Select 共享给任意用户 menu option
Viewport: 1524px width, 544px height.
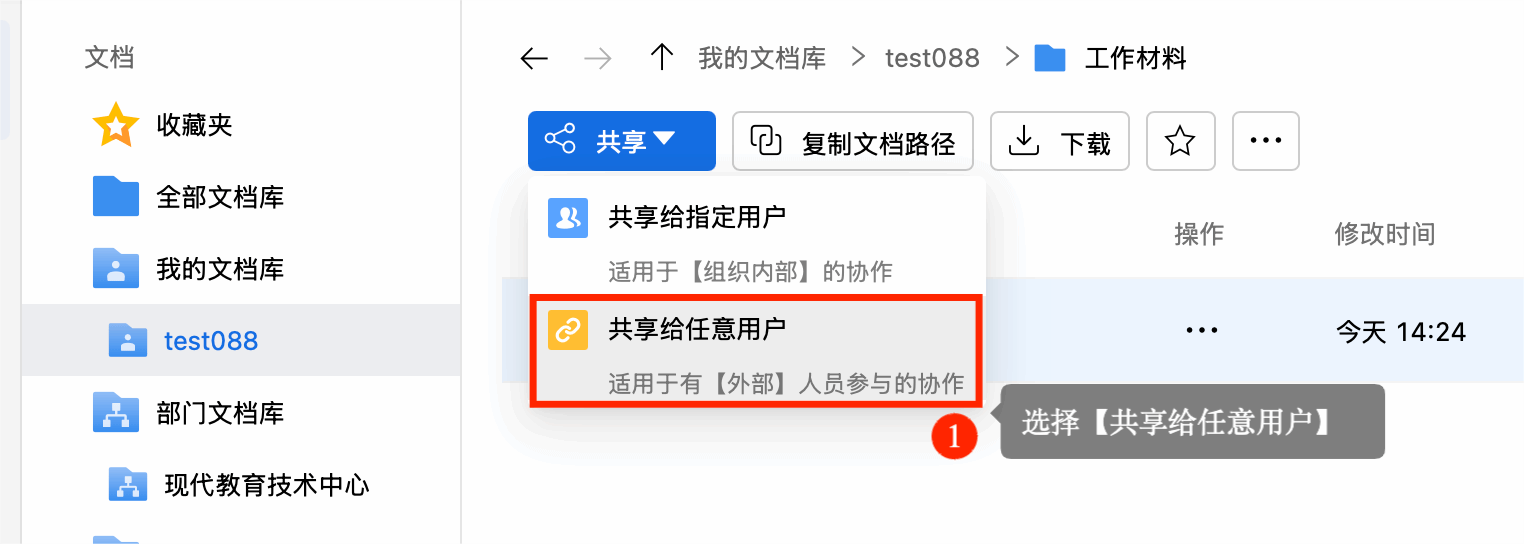coord(756,350)
